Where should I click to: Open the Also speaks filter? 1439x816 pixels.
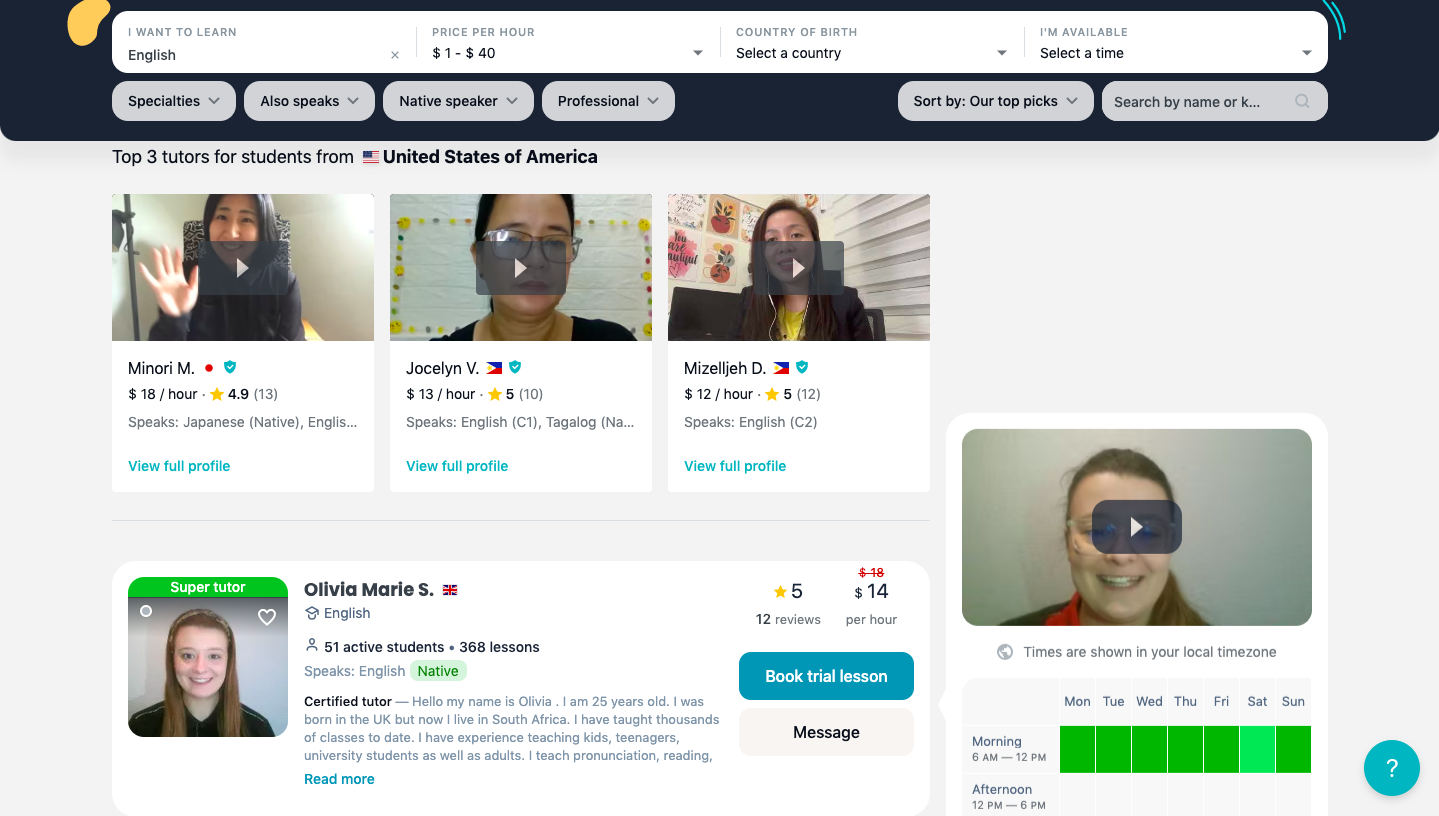(309, 101)
